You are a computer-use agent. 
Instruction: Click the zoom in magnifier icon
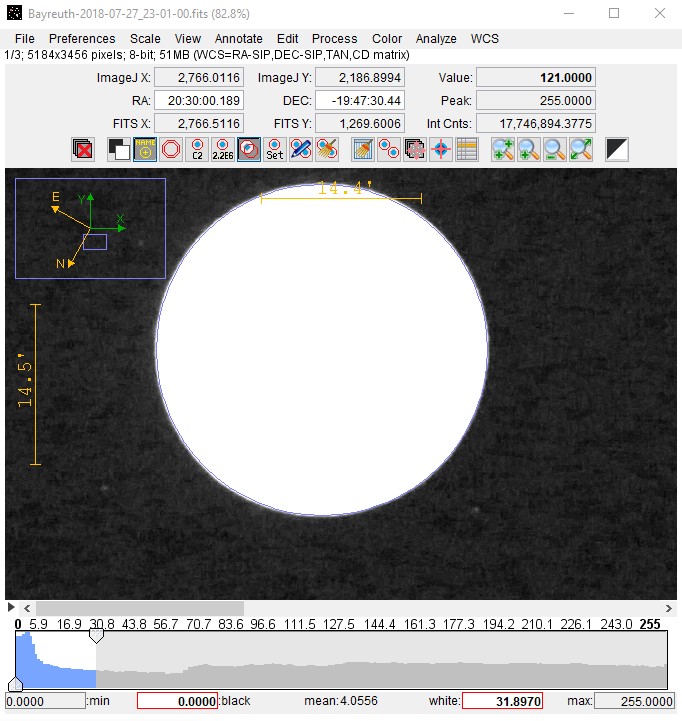coord(503,150)
